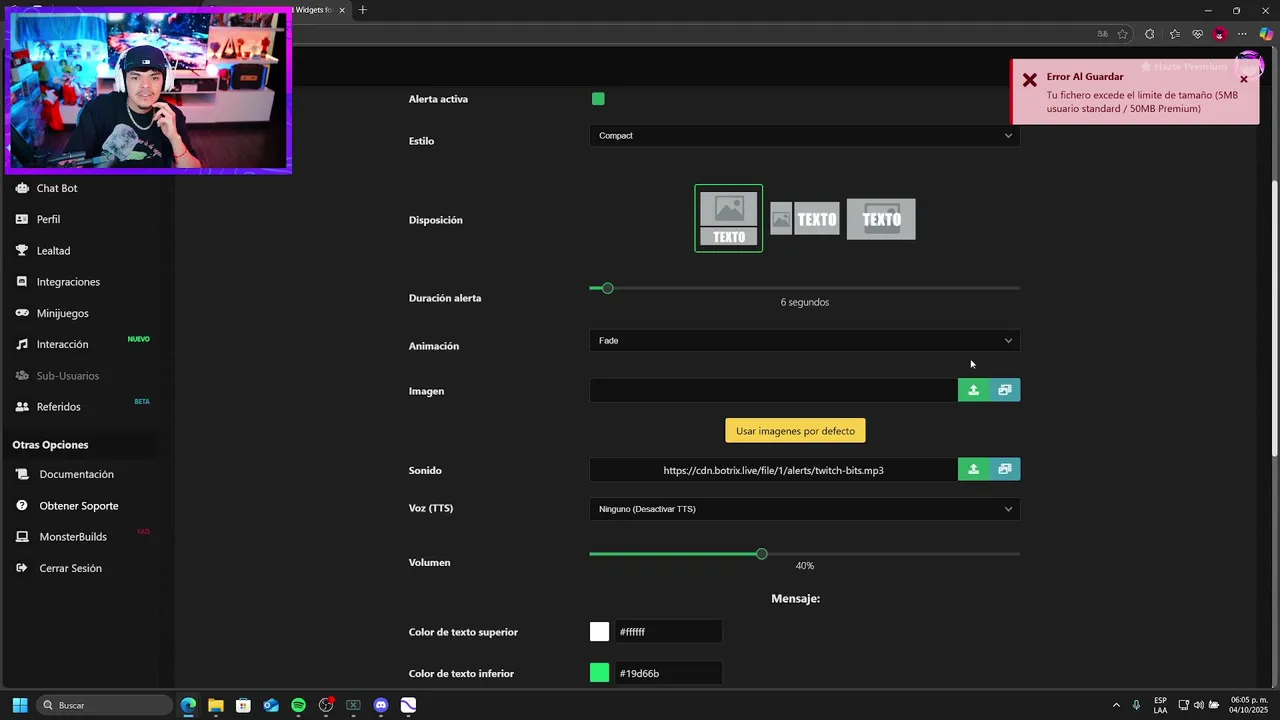Open Chat Bot in sidebar
This screenshot has height=720, width=1280.
coord(57,188)
